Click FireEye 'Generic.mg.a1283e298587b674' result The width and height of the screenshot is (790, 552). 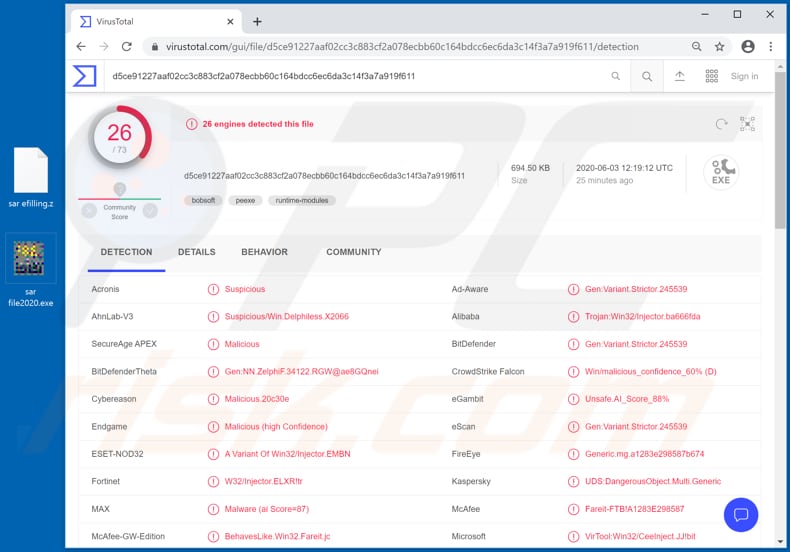(x=644, y=454)
